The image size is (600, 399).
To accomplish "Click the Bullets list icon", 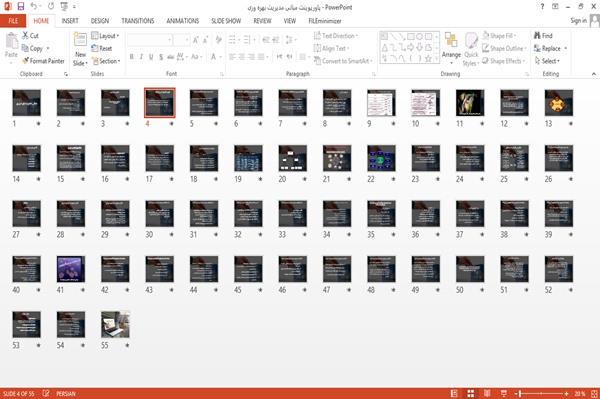I will point(232,39).
